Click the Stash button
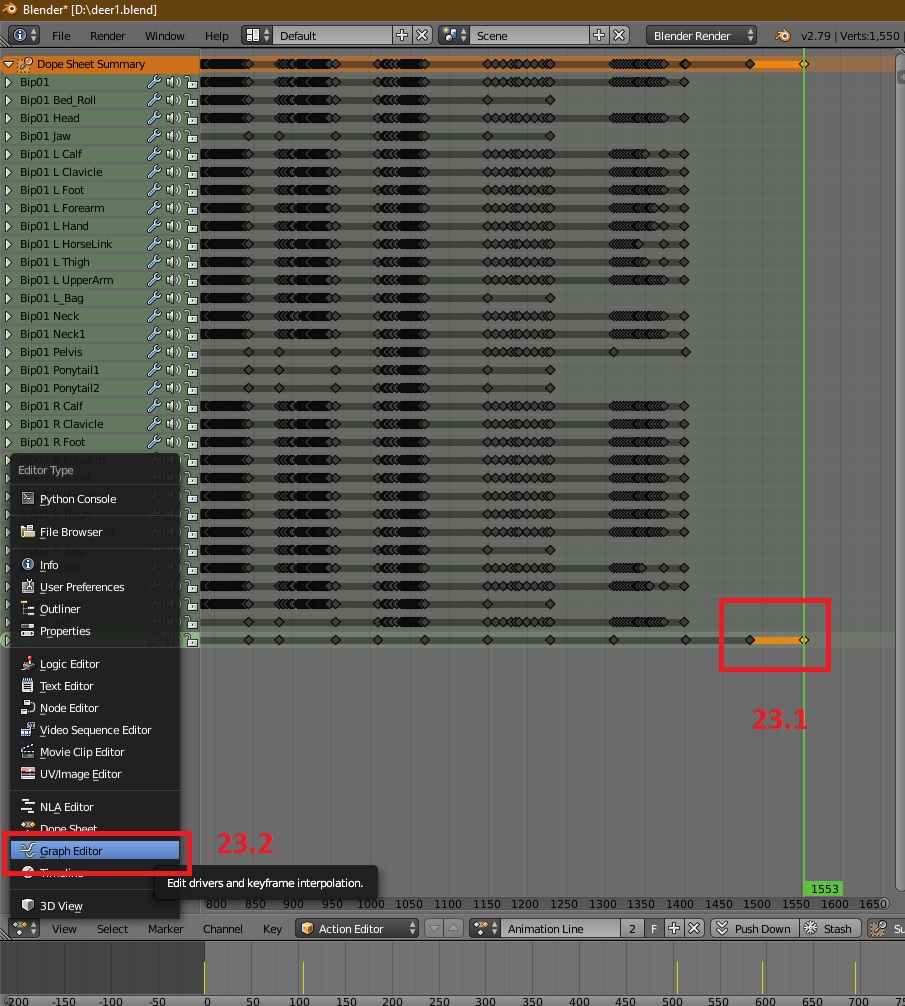 (x=829, y=928)
